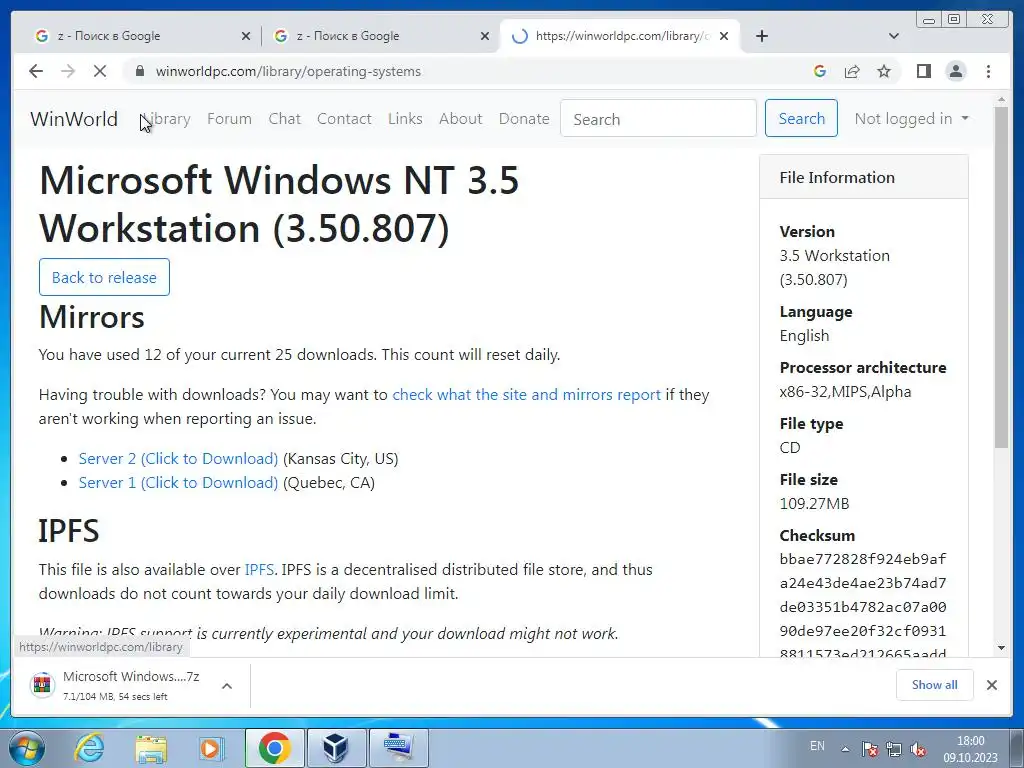Click the address bar URL

pyautogui.click(x=288, y=71)
